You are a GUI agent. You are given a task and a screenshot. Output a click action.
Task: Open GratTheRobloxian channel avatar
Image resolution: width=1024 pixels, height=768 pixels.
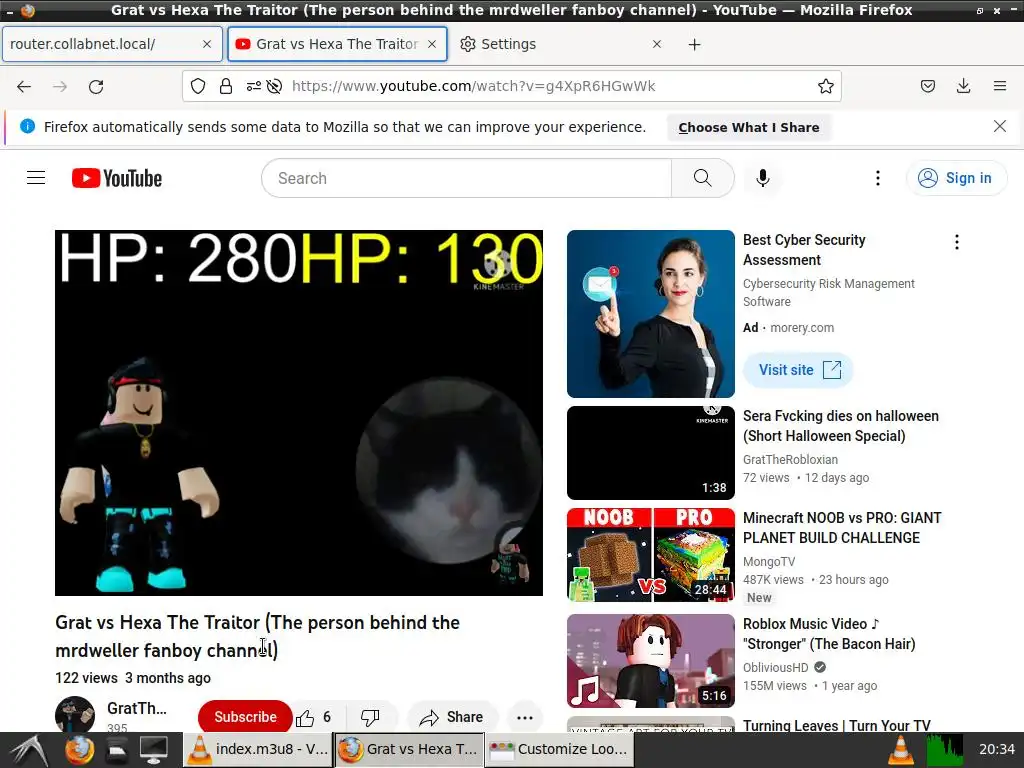point(74,714)
